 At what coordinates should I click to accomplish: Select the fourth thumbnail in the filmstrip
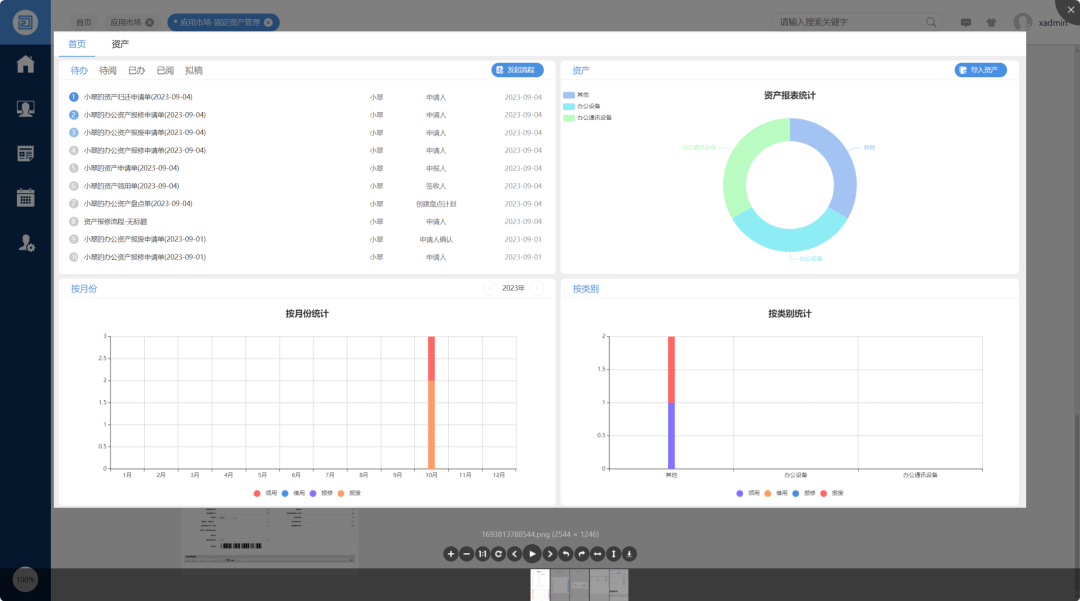click(x=599, y=585)
